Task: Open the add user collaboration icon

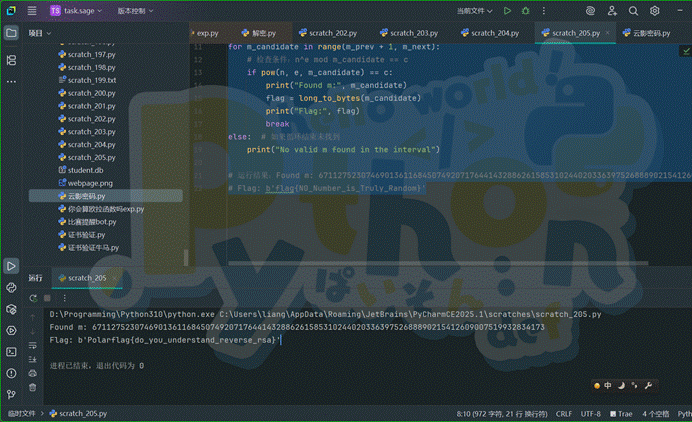Action: coord(612,11)
